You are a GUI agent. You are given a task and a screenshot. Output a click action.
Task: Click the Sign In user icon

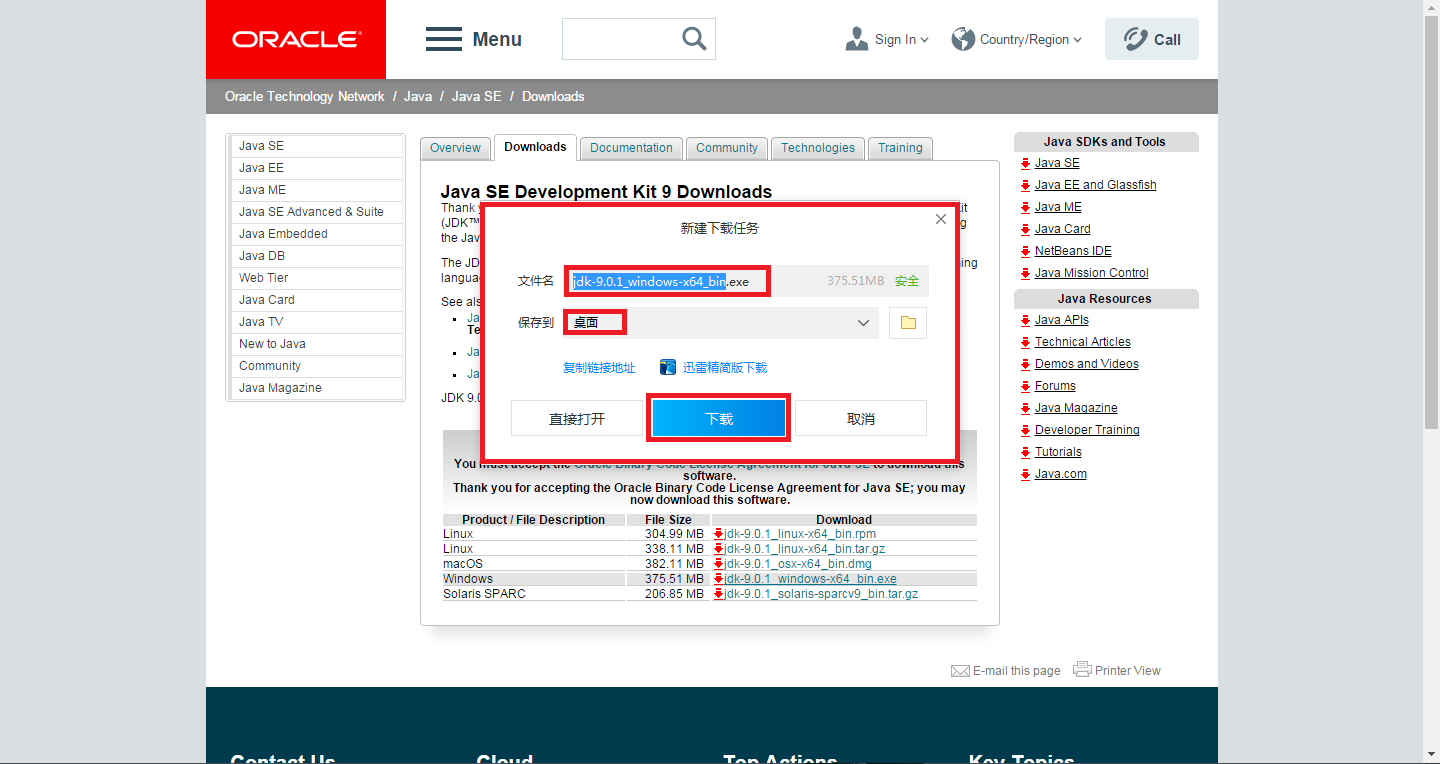pos(856,39)
